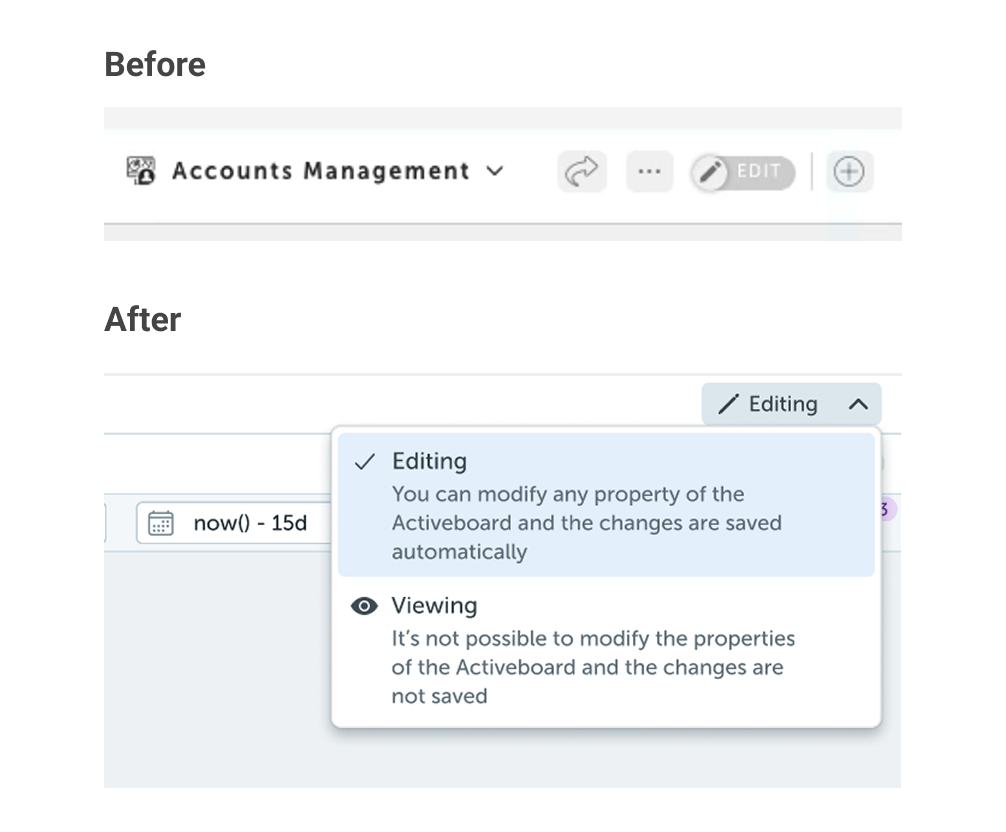Viewport: 1006px width, 832px height.
Task: Open the calendar icon in date field
Action: (161, 523)
